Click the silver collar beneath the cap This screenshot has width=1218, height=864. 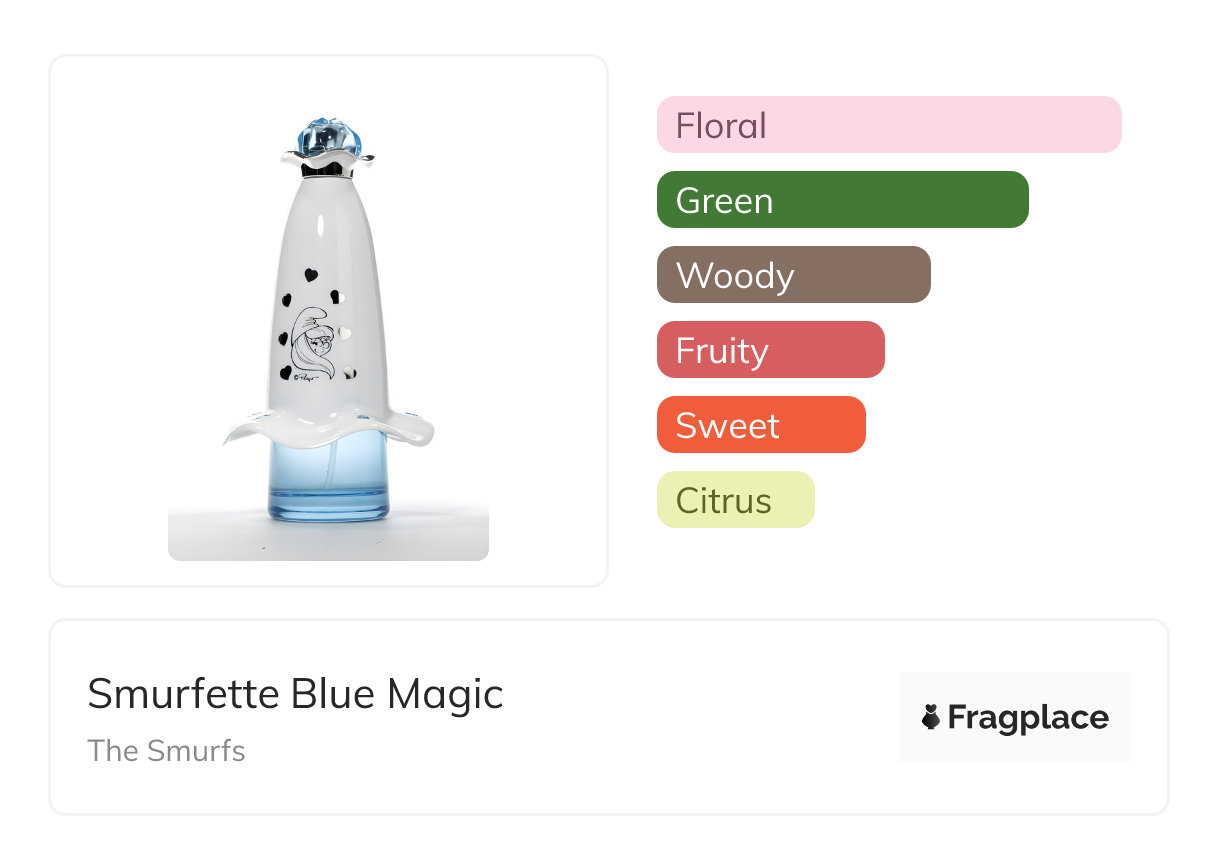[x=328, y=171]
